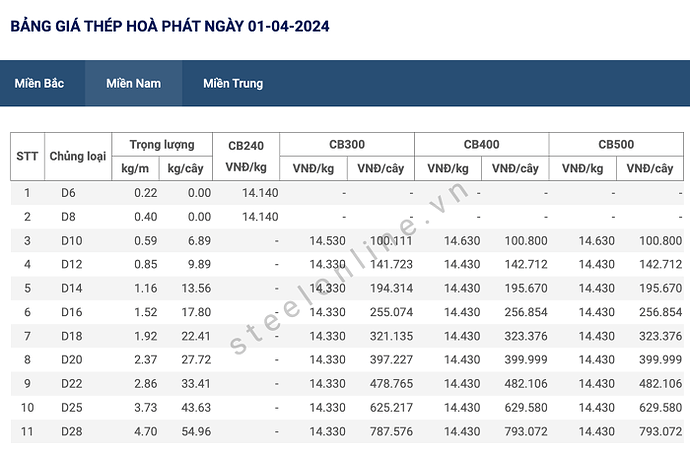The height and width of the screenshot is (453, 690).
Task: Click the 625.217 cell in D25 row
Action: (391, 408)
